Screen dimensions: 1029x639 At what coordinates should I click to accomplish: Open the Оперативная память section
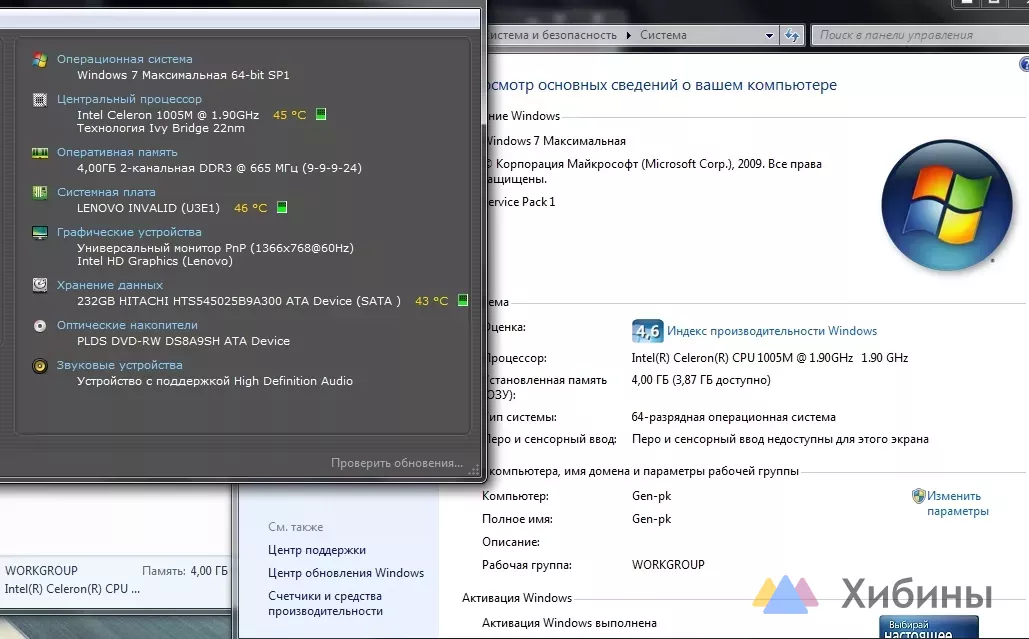point(117,152)
